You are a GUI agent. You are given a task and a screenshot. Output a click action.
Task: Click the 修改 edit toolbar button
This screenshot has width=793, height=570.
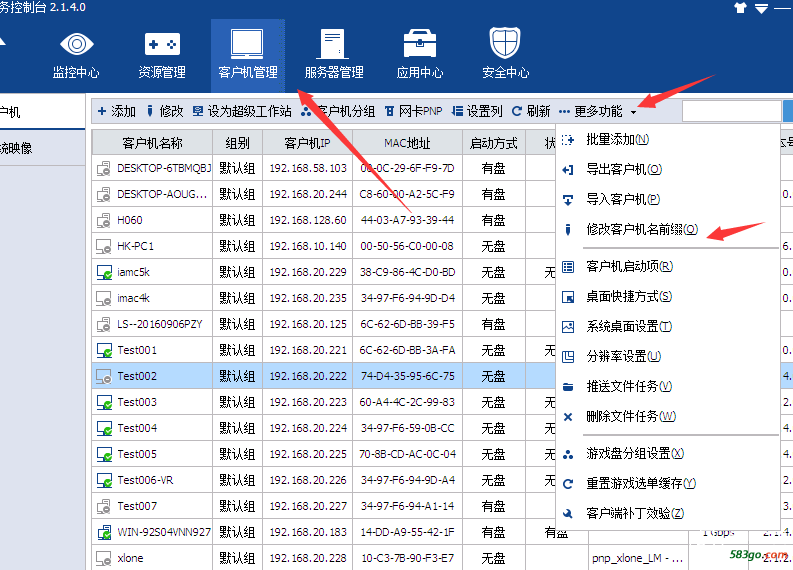[165, 111]
